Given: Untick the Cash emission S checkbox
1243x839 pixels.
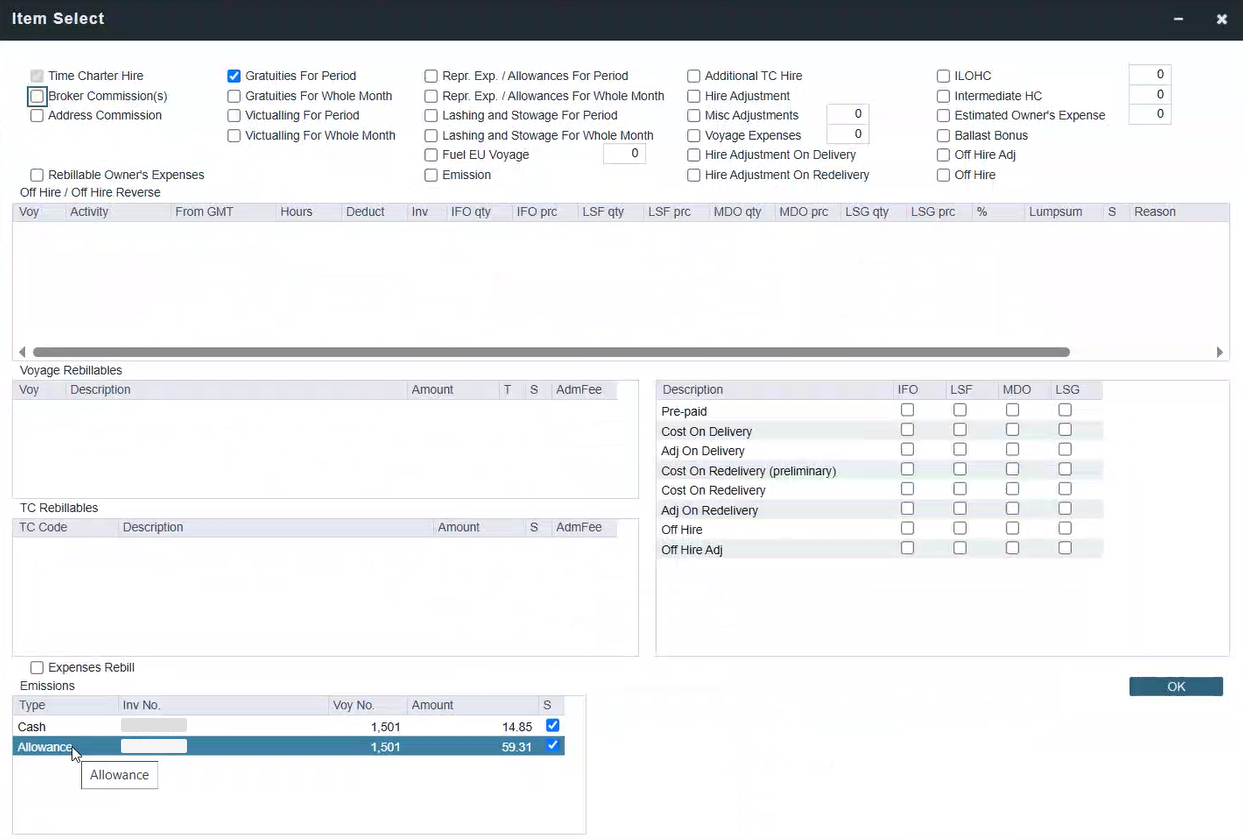Looking at the screenshot, I should click(x=553, y=726).
